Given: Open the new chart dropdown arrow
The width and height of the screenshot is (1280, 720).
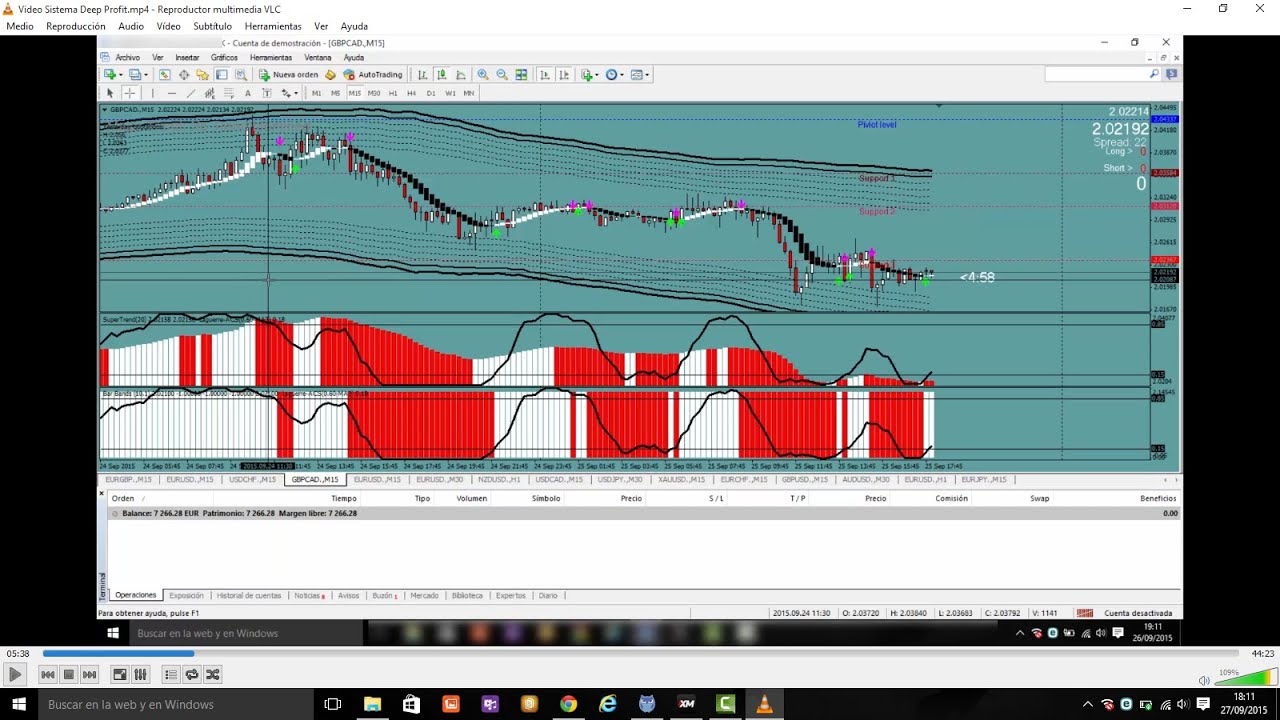Looking at the screenshot, I should [121, 75].
